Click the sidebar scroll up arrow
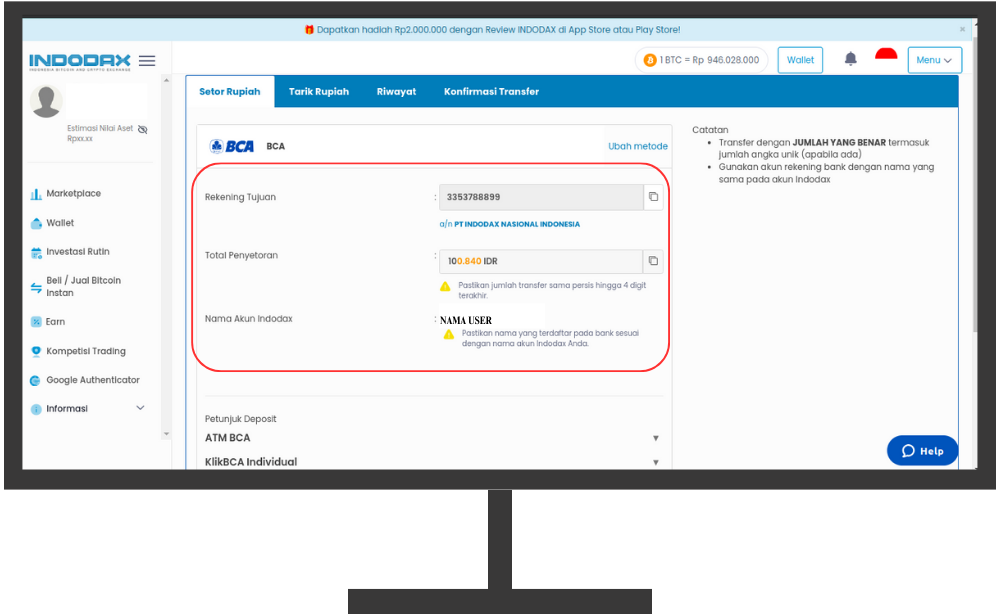Viewport: 999px width, 614px height. [166, 80]
